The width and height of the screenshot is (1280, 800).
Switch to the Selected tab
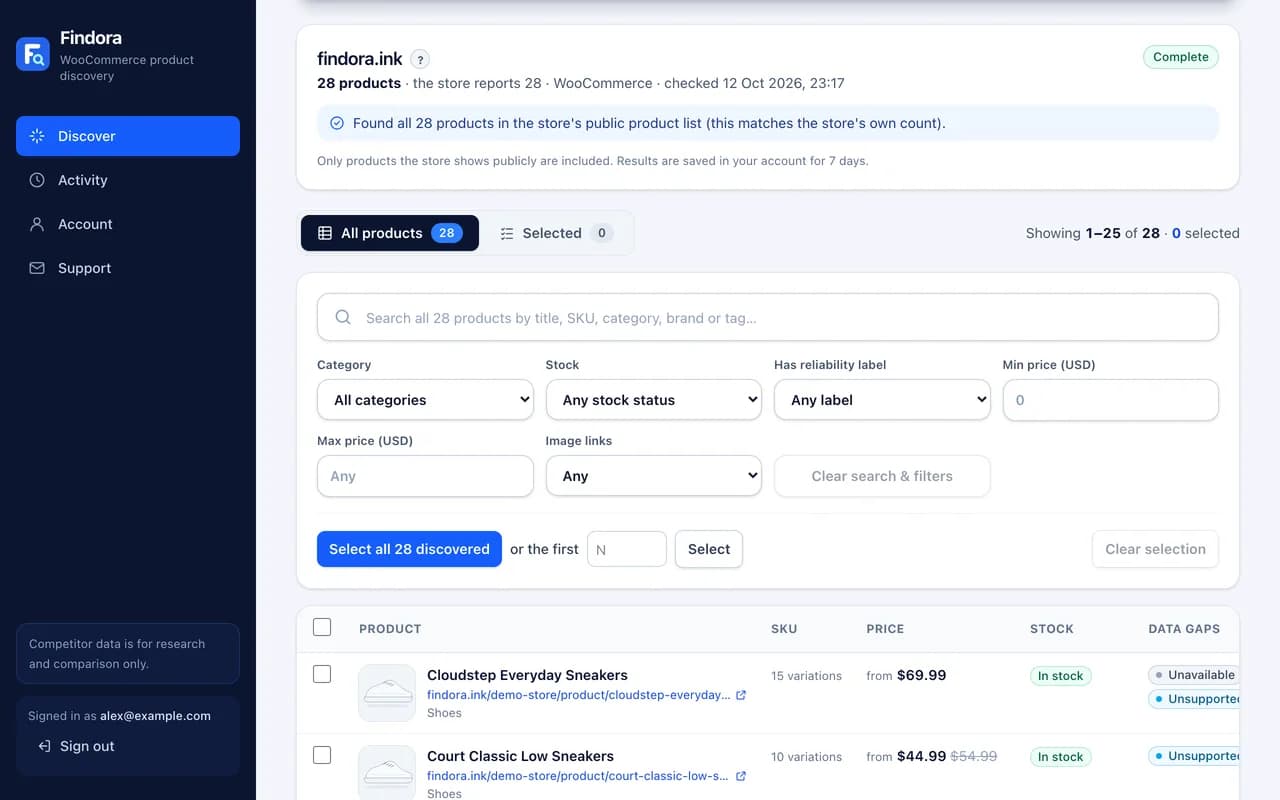[556, 233]
